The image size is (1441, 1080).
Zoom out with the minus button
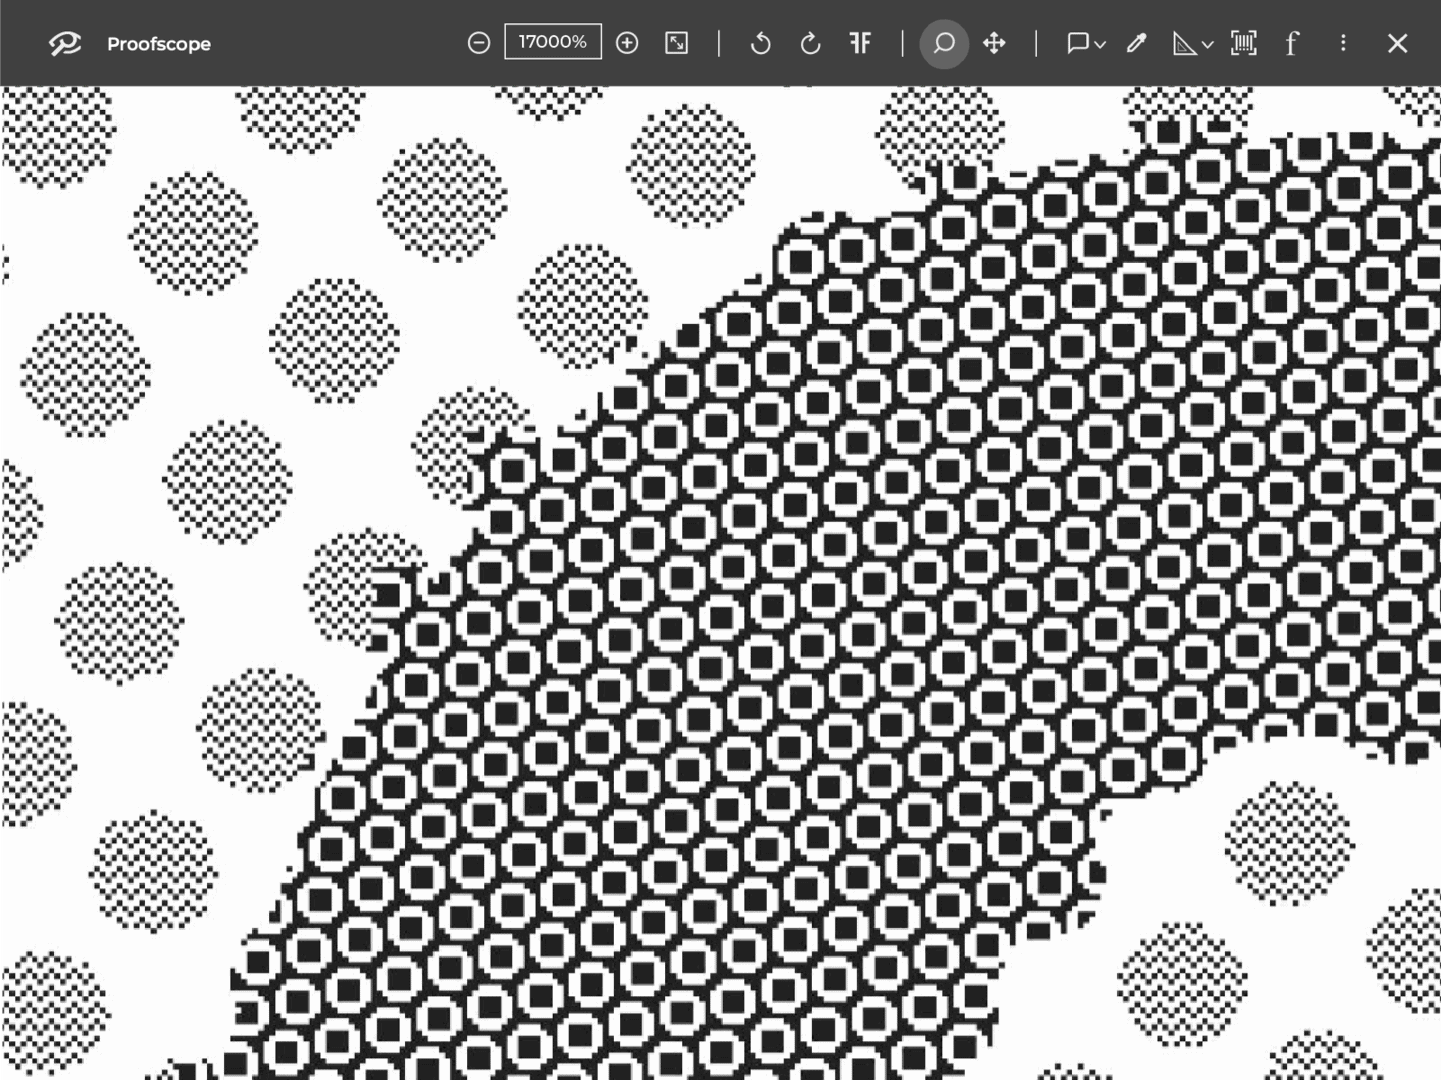[479, 43]
